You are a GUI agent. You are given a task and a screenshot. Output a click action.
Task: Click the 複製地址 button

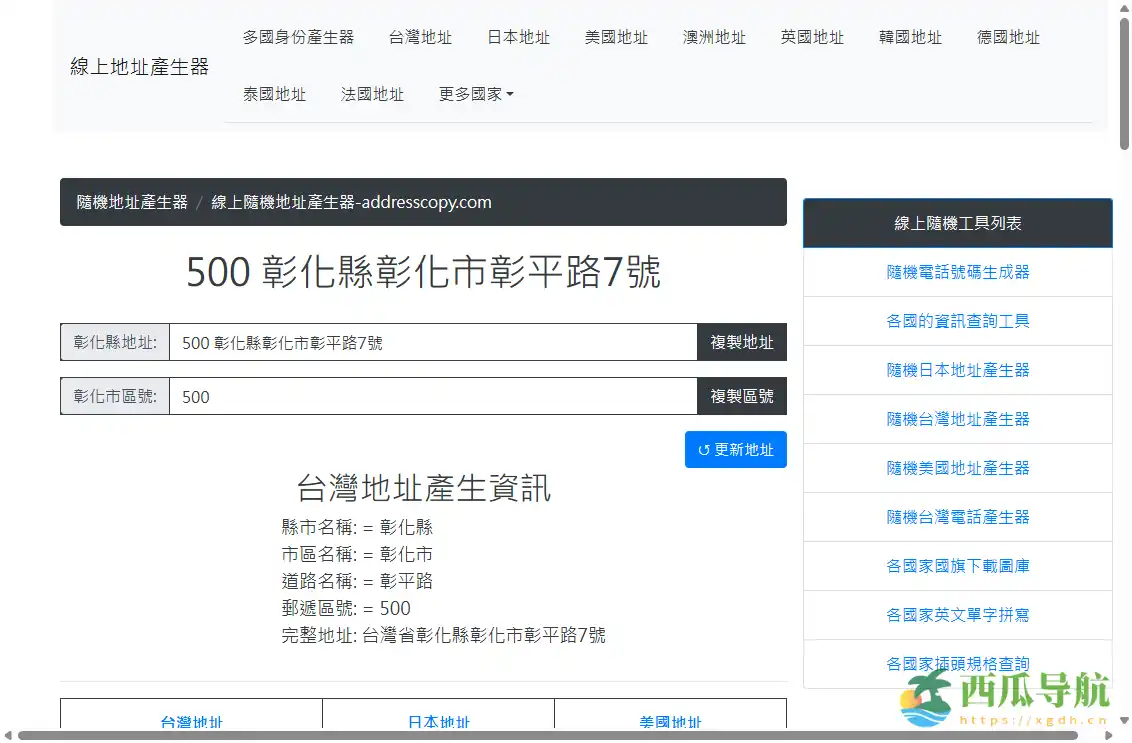[742, 342]
